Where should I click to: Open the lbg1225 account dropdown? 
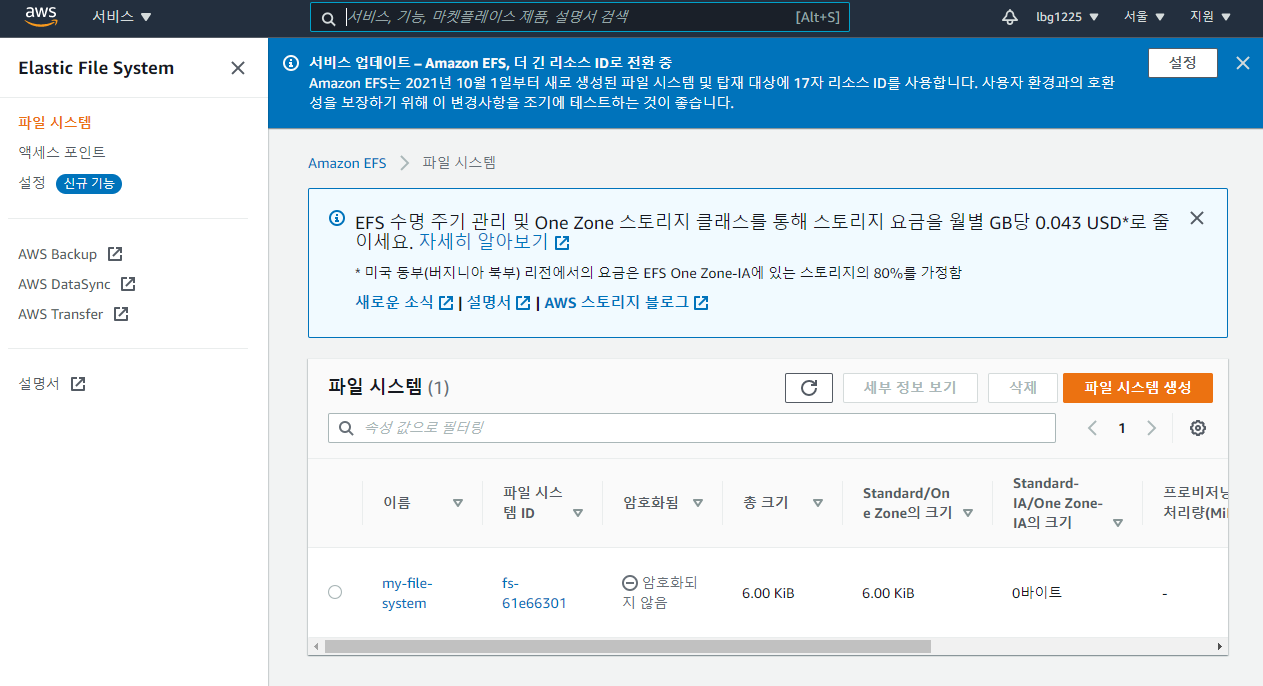tap(1067, 17)
